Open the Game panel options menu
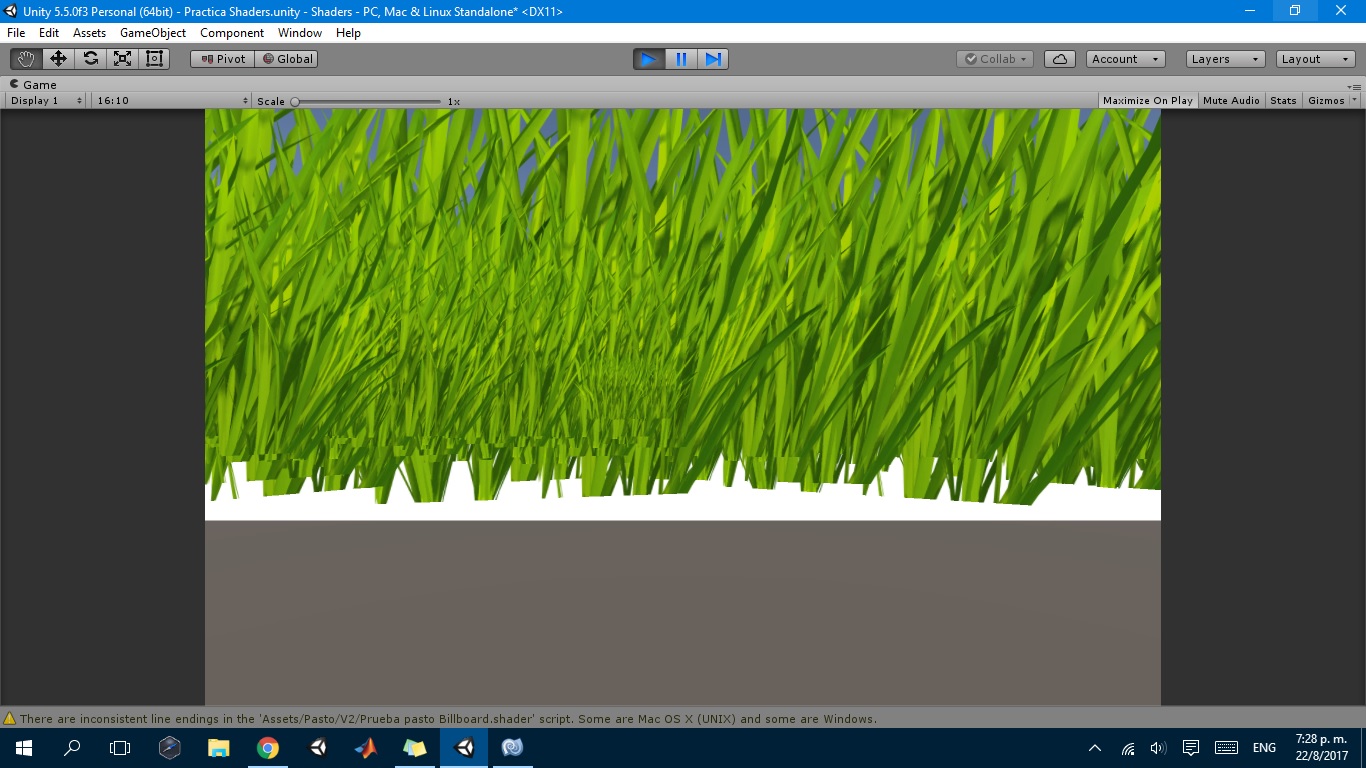Screen dimensions: 1366x768 tap(1355, 86)
